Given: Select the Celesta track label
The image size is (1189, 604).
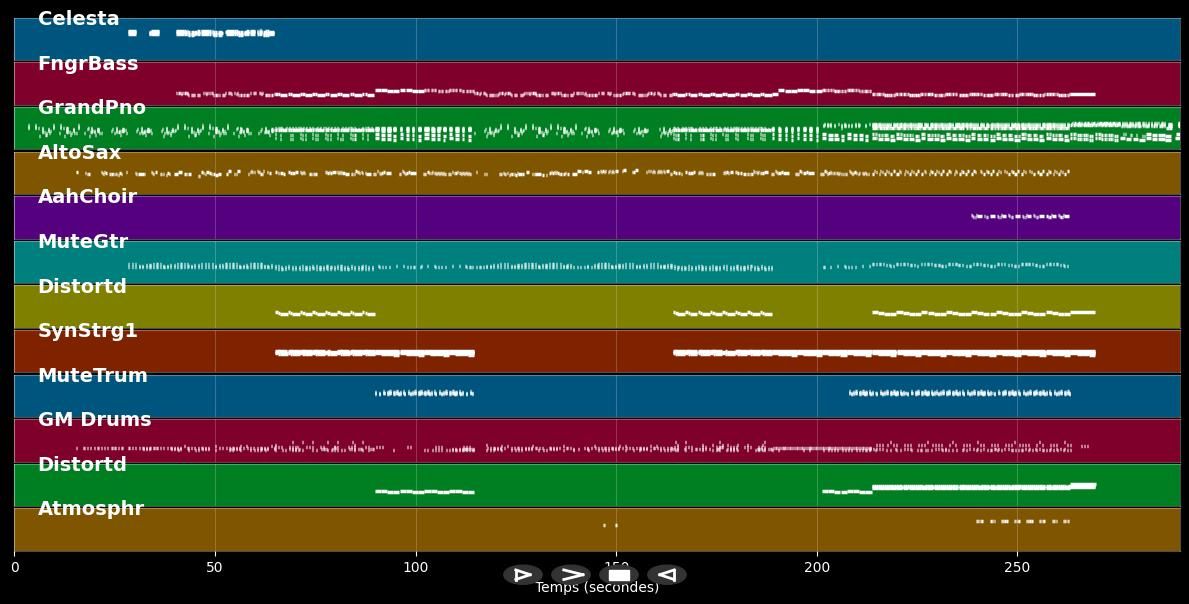Looking at the screenshot, I should (78, 19).
